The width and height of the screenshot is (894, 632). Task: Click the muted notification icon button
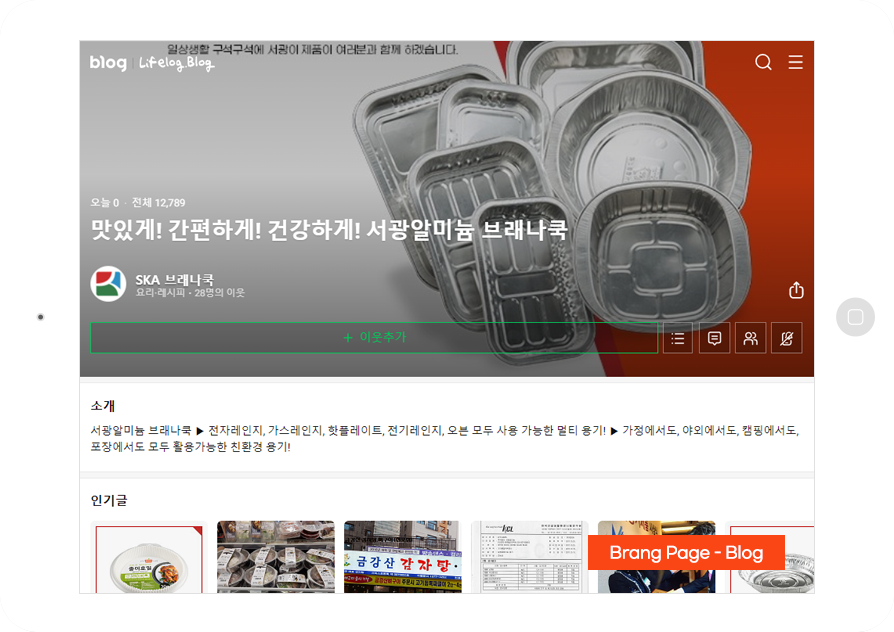(787, 338)
